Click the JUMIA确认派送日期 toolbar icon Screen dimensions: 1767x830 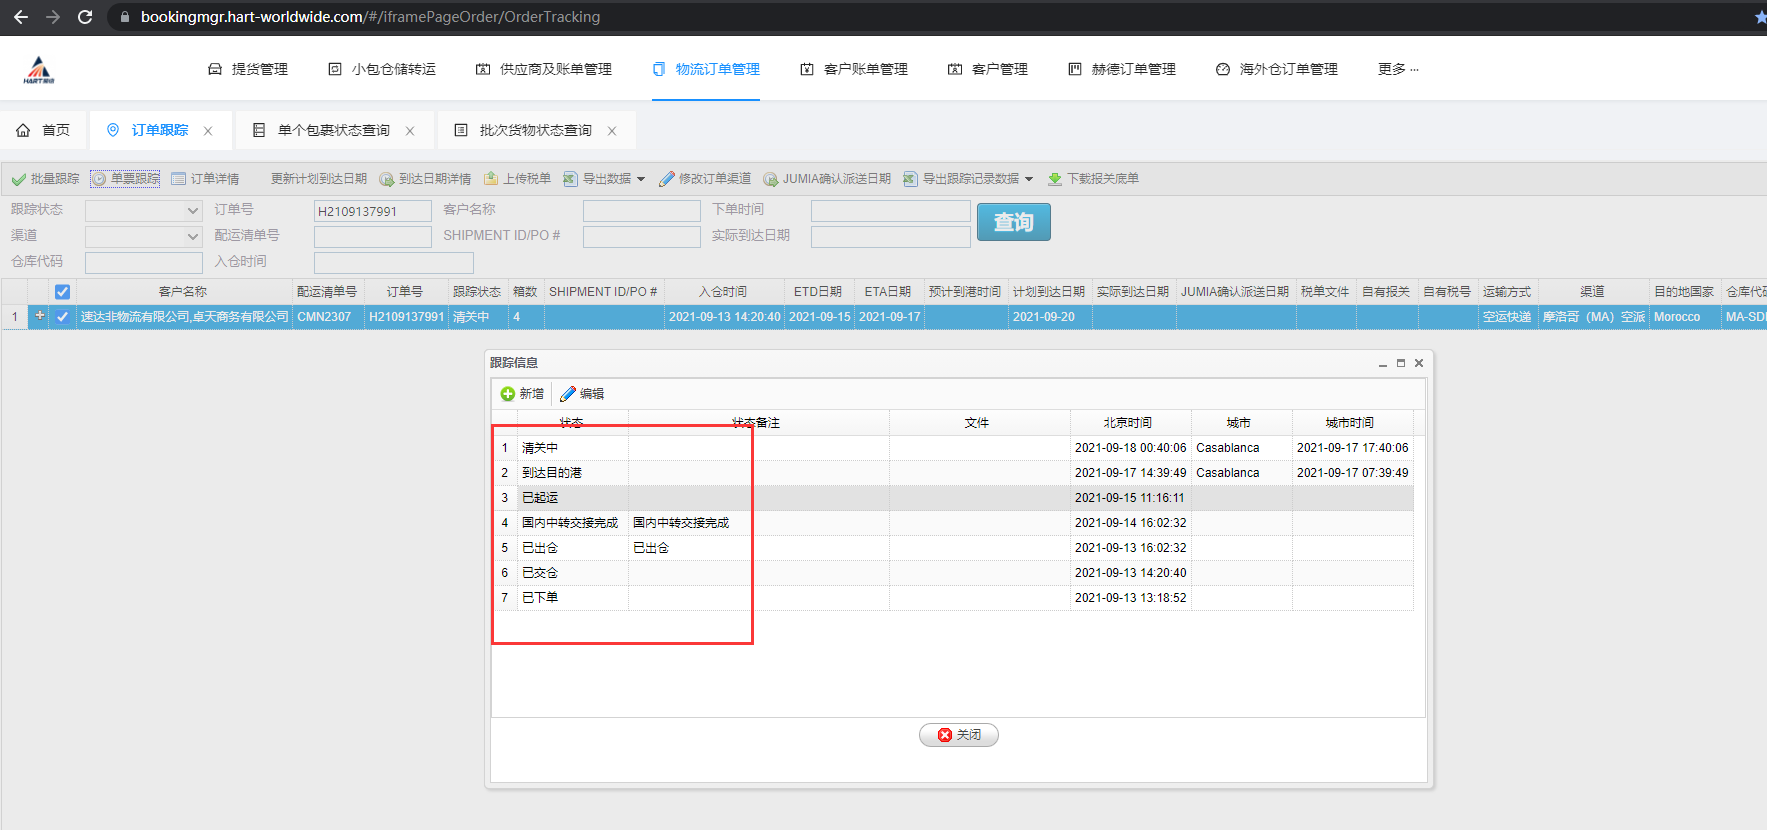(771, 179)
